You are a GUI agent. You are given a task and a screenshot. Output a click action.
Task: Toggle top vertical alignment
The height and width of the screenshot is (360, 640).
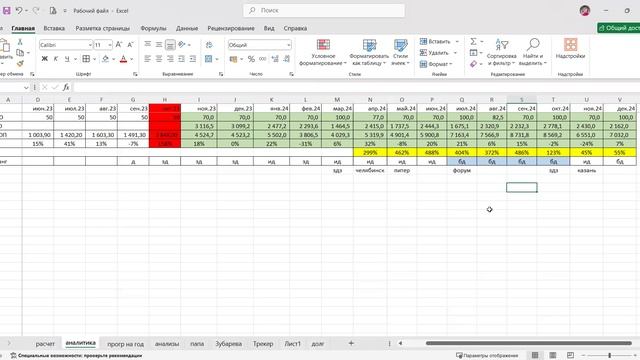tap(148, 44)
